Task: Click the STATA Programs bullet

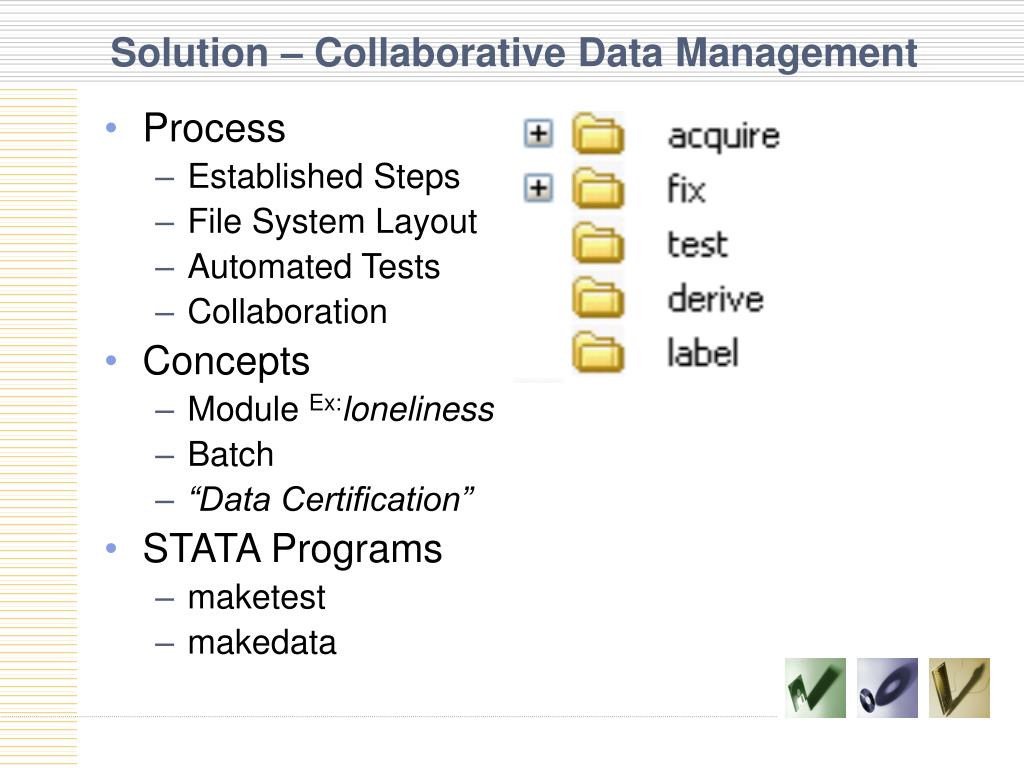Action: (292, 549)
